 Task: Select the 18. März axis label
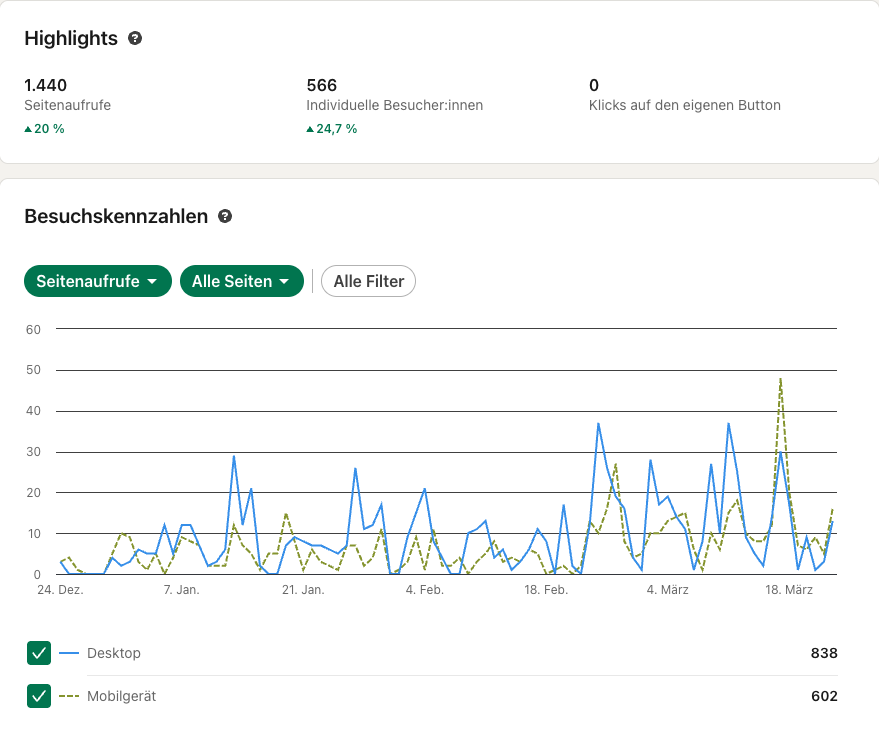pos(789,590)
